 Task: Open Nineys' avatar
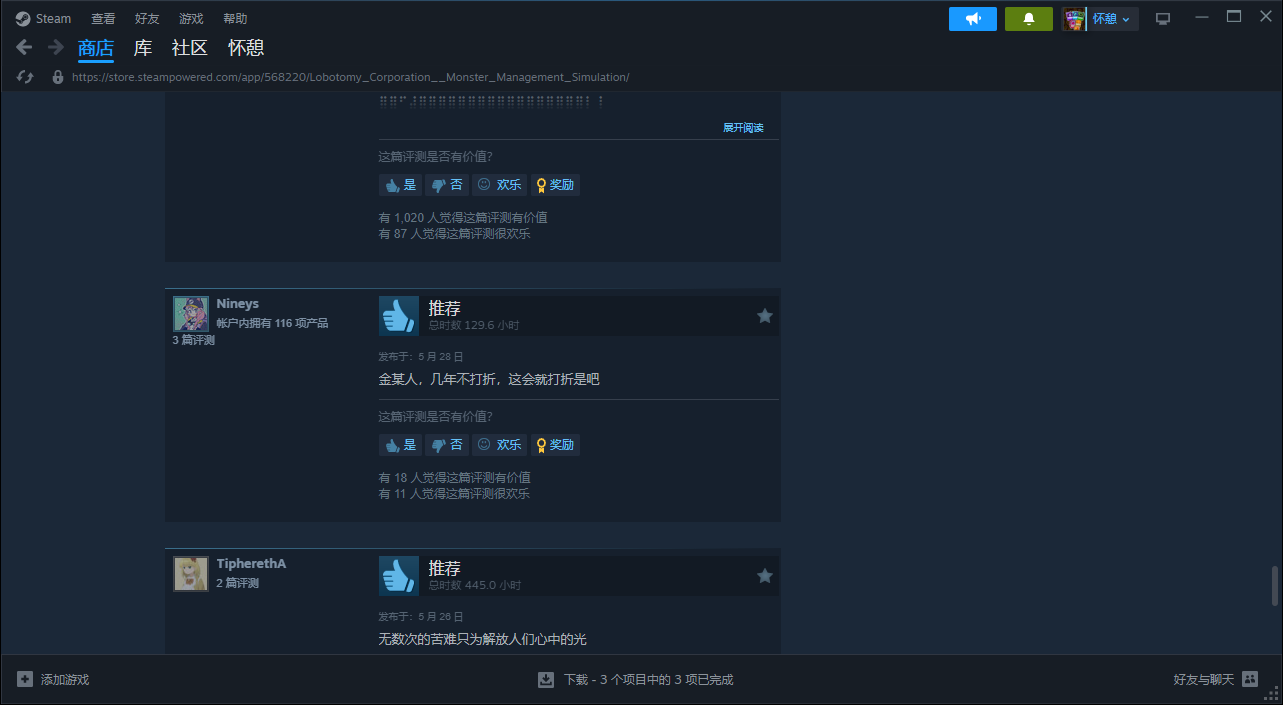point(191,314)
